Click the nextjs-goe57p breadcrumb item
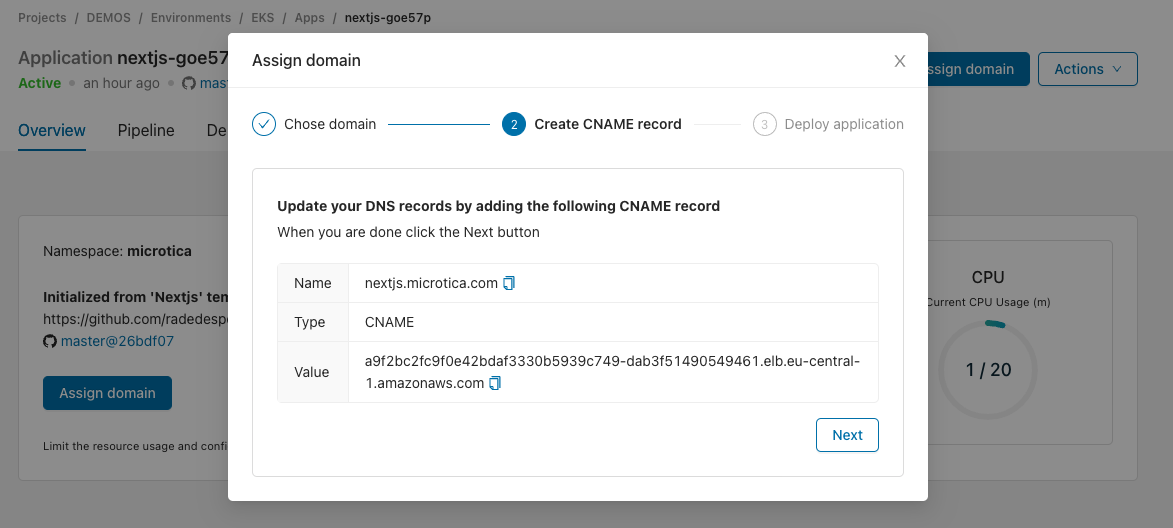The image size is (1173, 528). click(388, 17)
